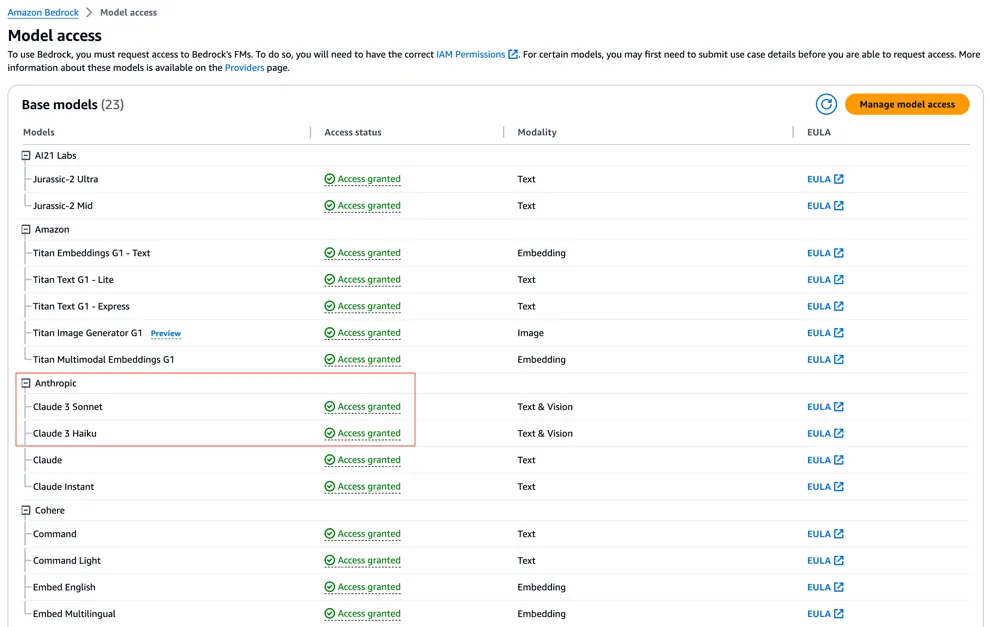Go to Amazon Bedrock breadcrumb link
Viewport: 990px width, 627px height.
43,13
